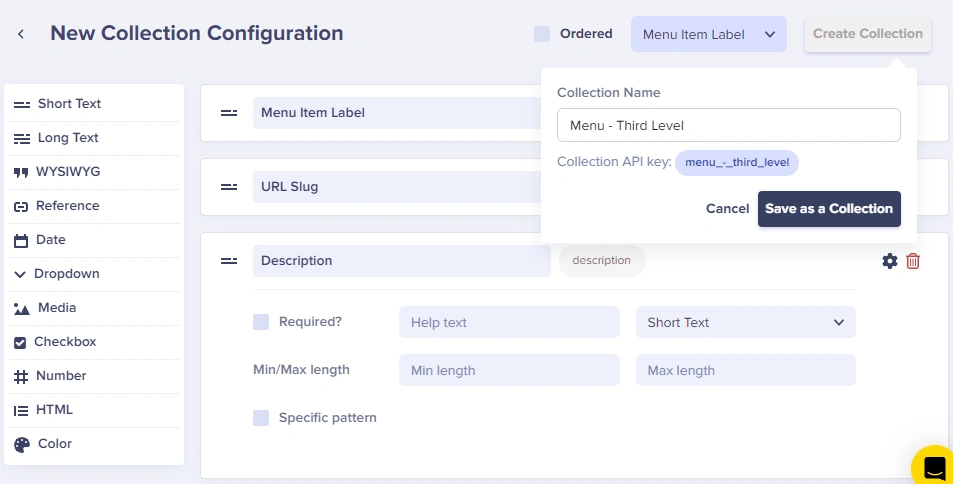Delete the Description field with trash icon
The image size is (953, 484).
tap(913, 261)
